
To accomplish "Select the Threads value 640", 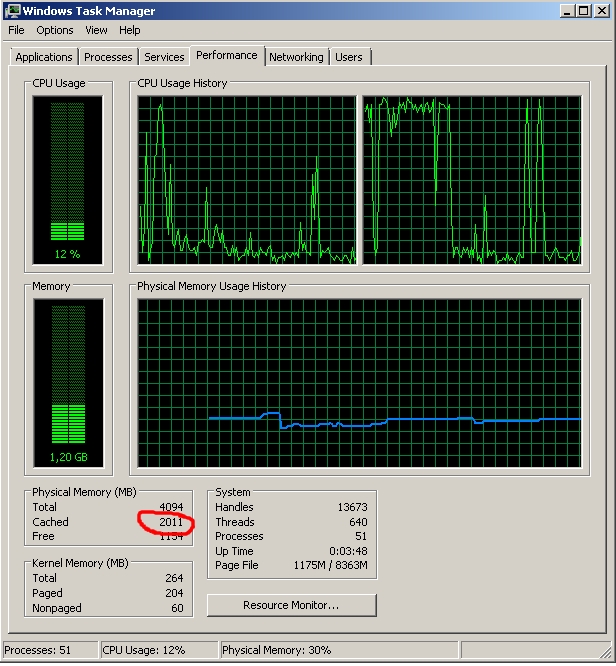I will tap(359, 522).
